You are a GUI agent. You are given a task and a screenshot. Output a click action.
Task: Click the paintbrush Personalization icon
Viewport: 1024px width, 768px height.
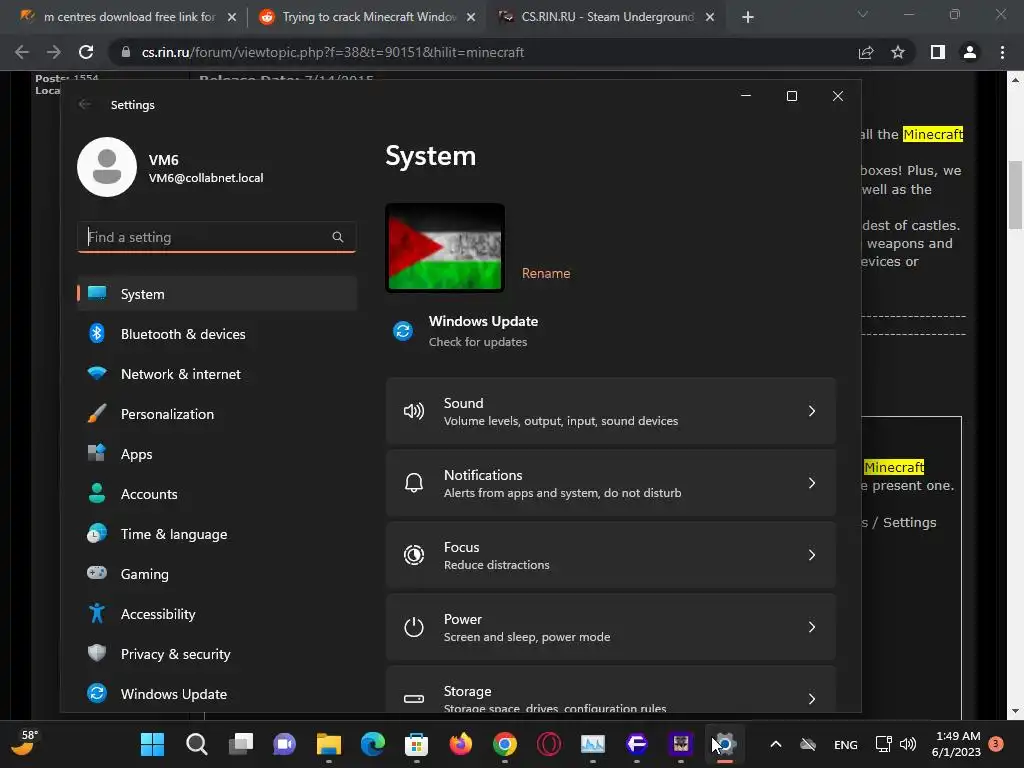[97, 413]
